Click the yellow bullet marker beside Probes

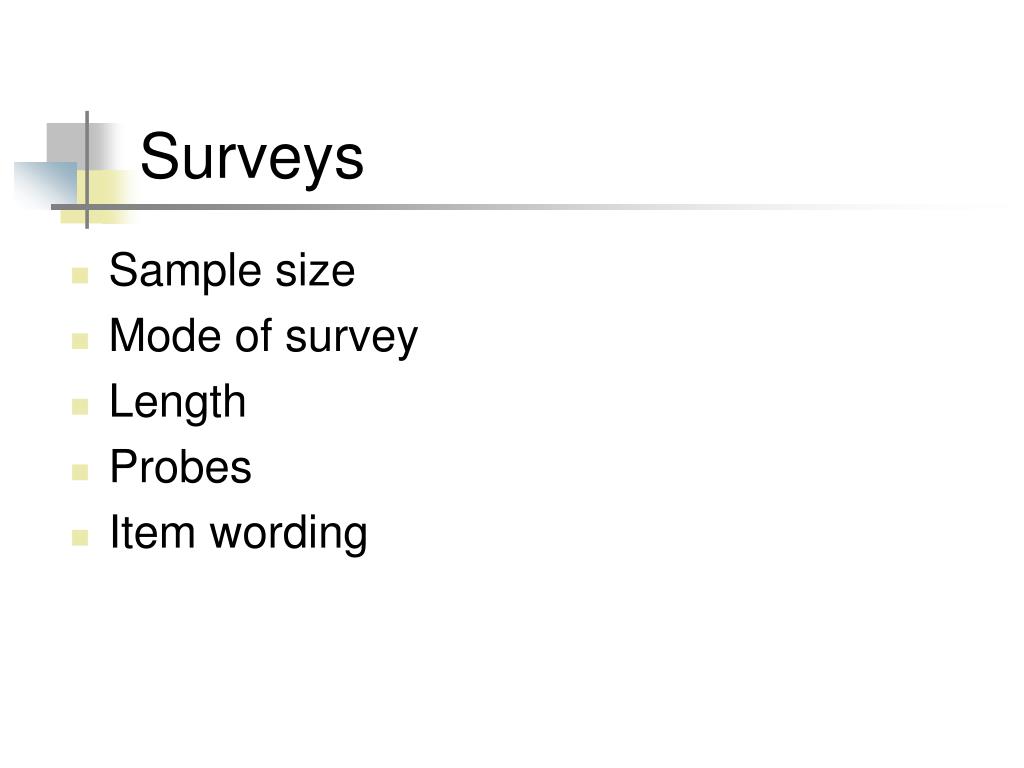point(80,472)
